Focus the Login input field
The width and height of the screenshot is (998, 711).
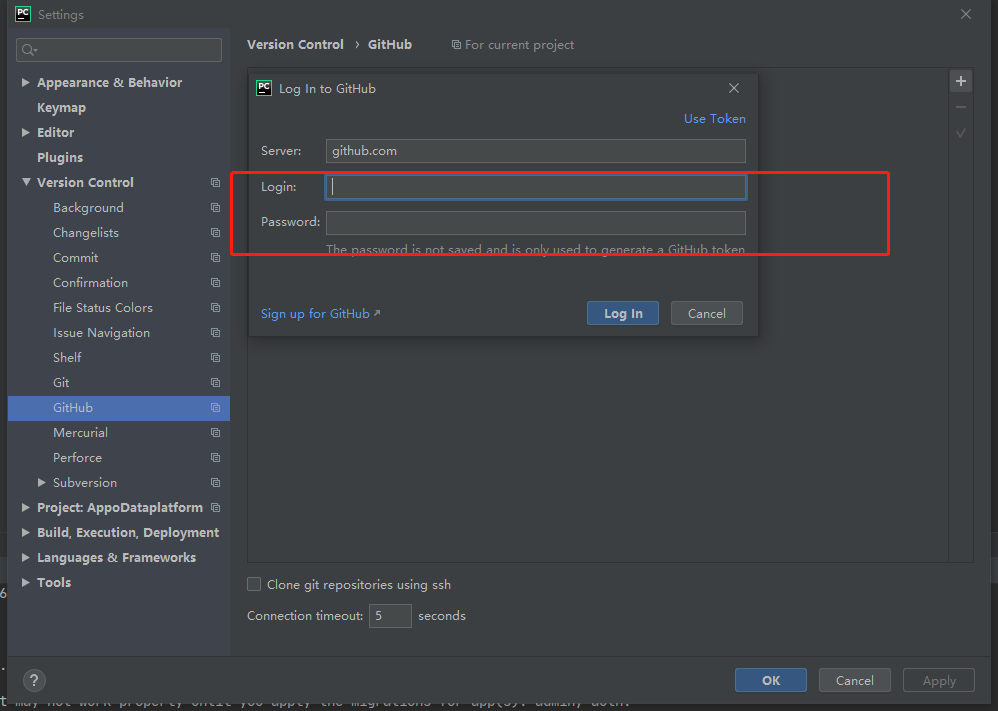(535, 187)
